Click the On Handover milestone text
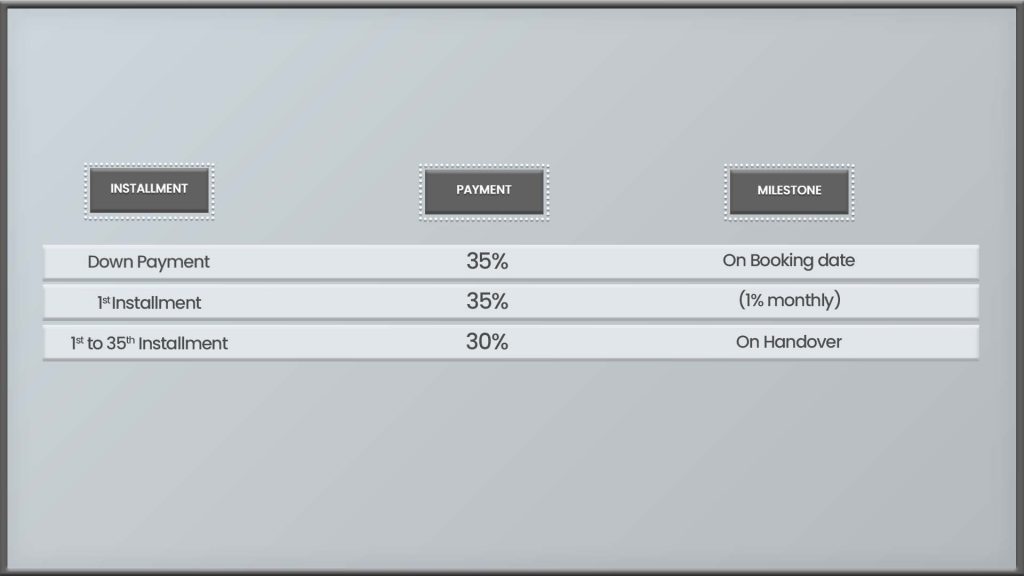 point(788,342)
